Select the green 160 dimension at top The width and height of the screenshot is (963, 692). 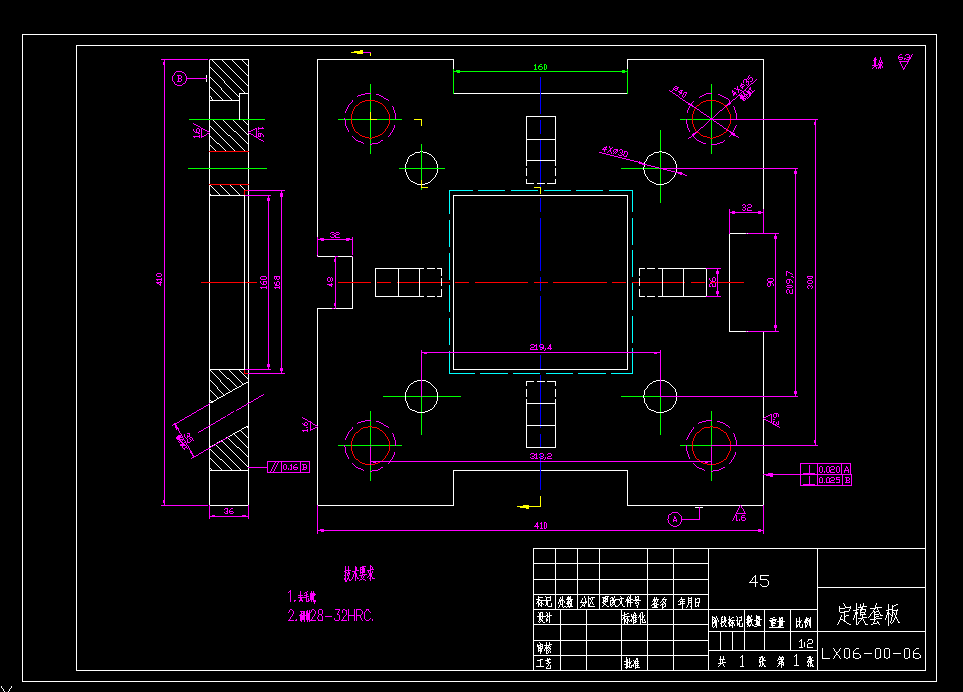pos(540,67)
